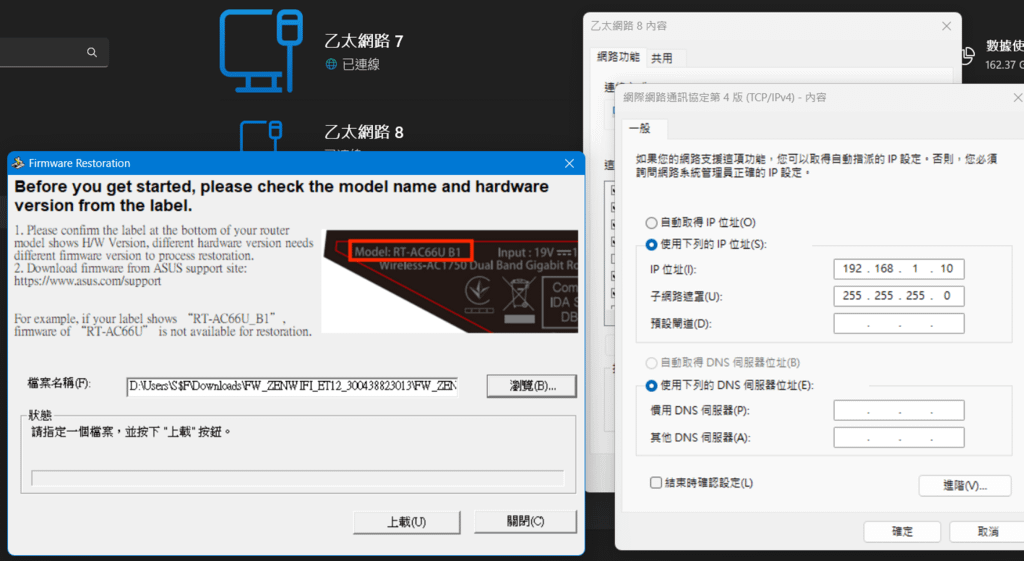Viewport: 1024px width, 561px height.
Task: Select 使用下列的 IP 位址 radio button
Action: point(651,244)
